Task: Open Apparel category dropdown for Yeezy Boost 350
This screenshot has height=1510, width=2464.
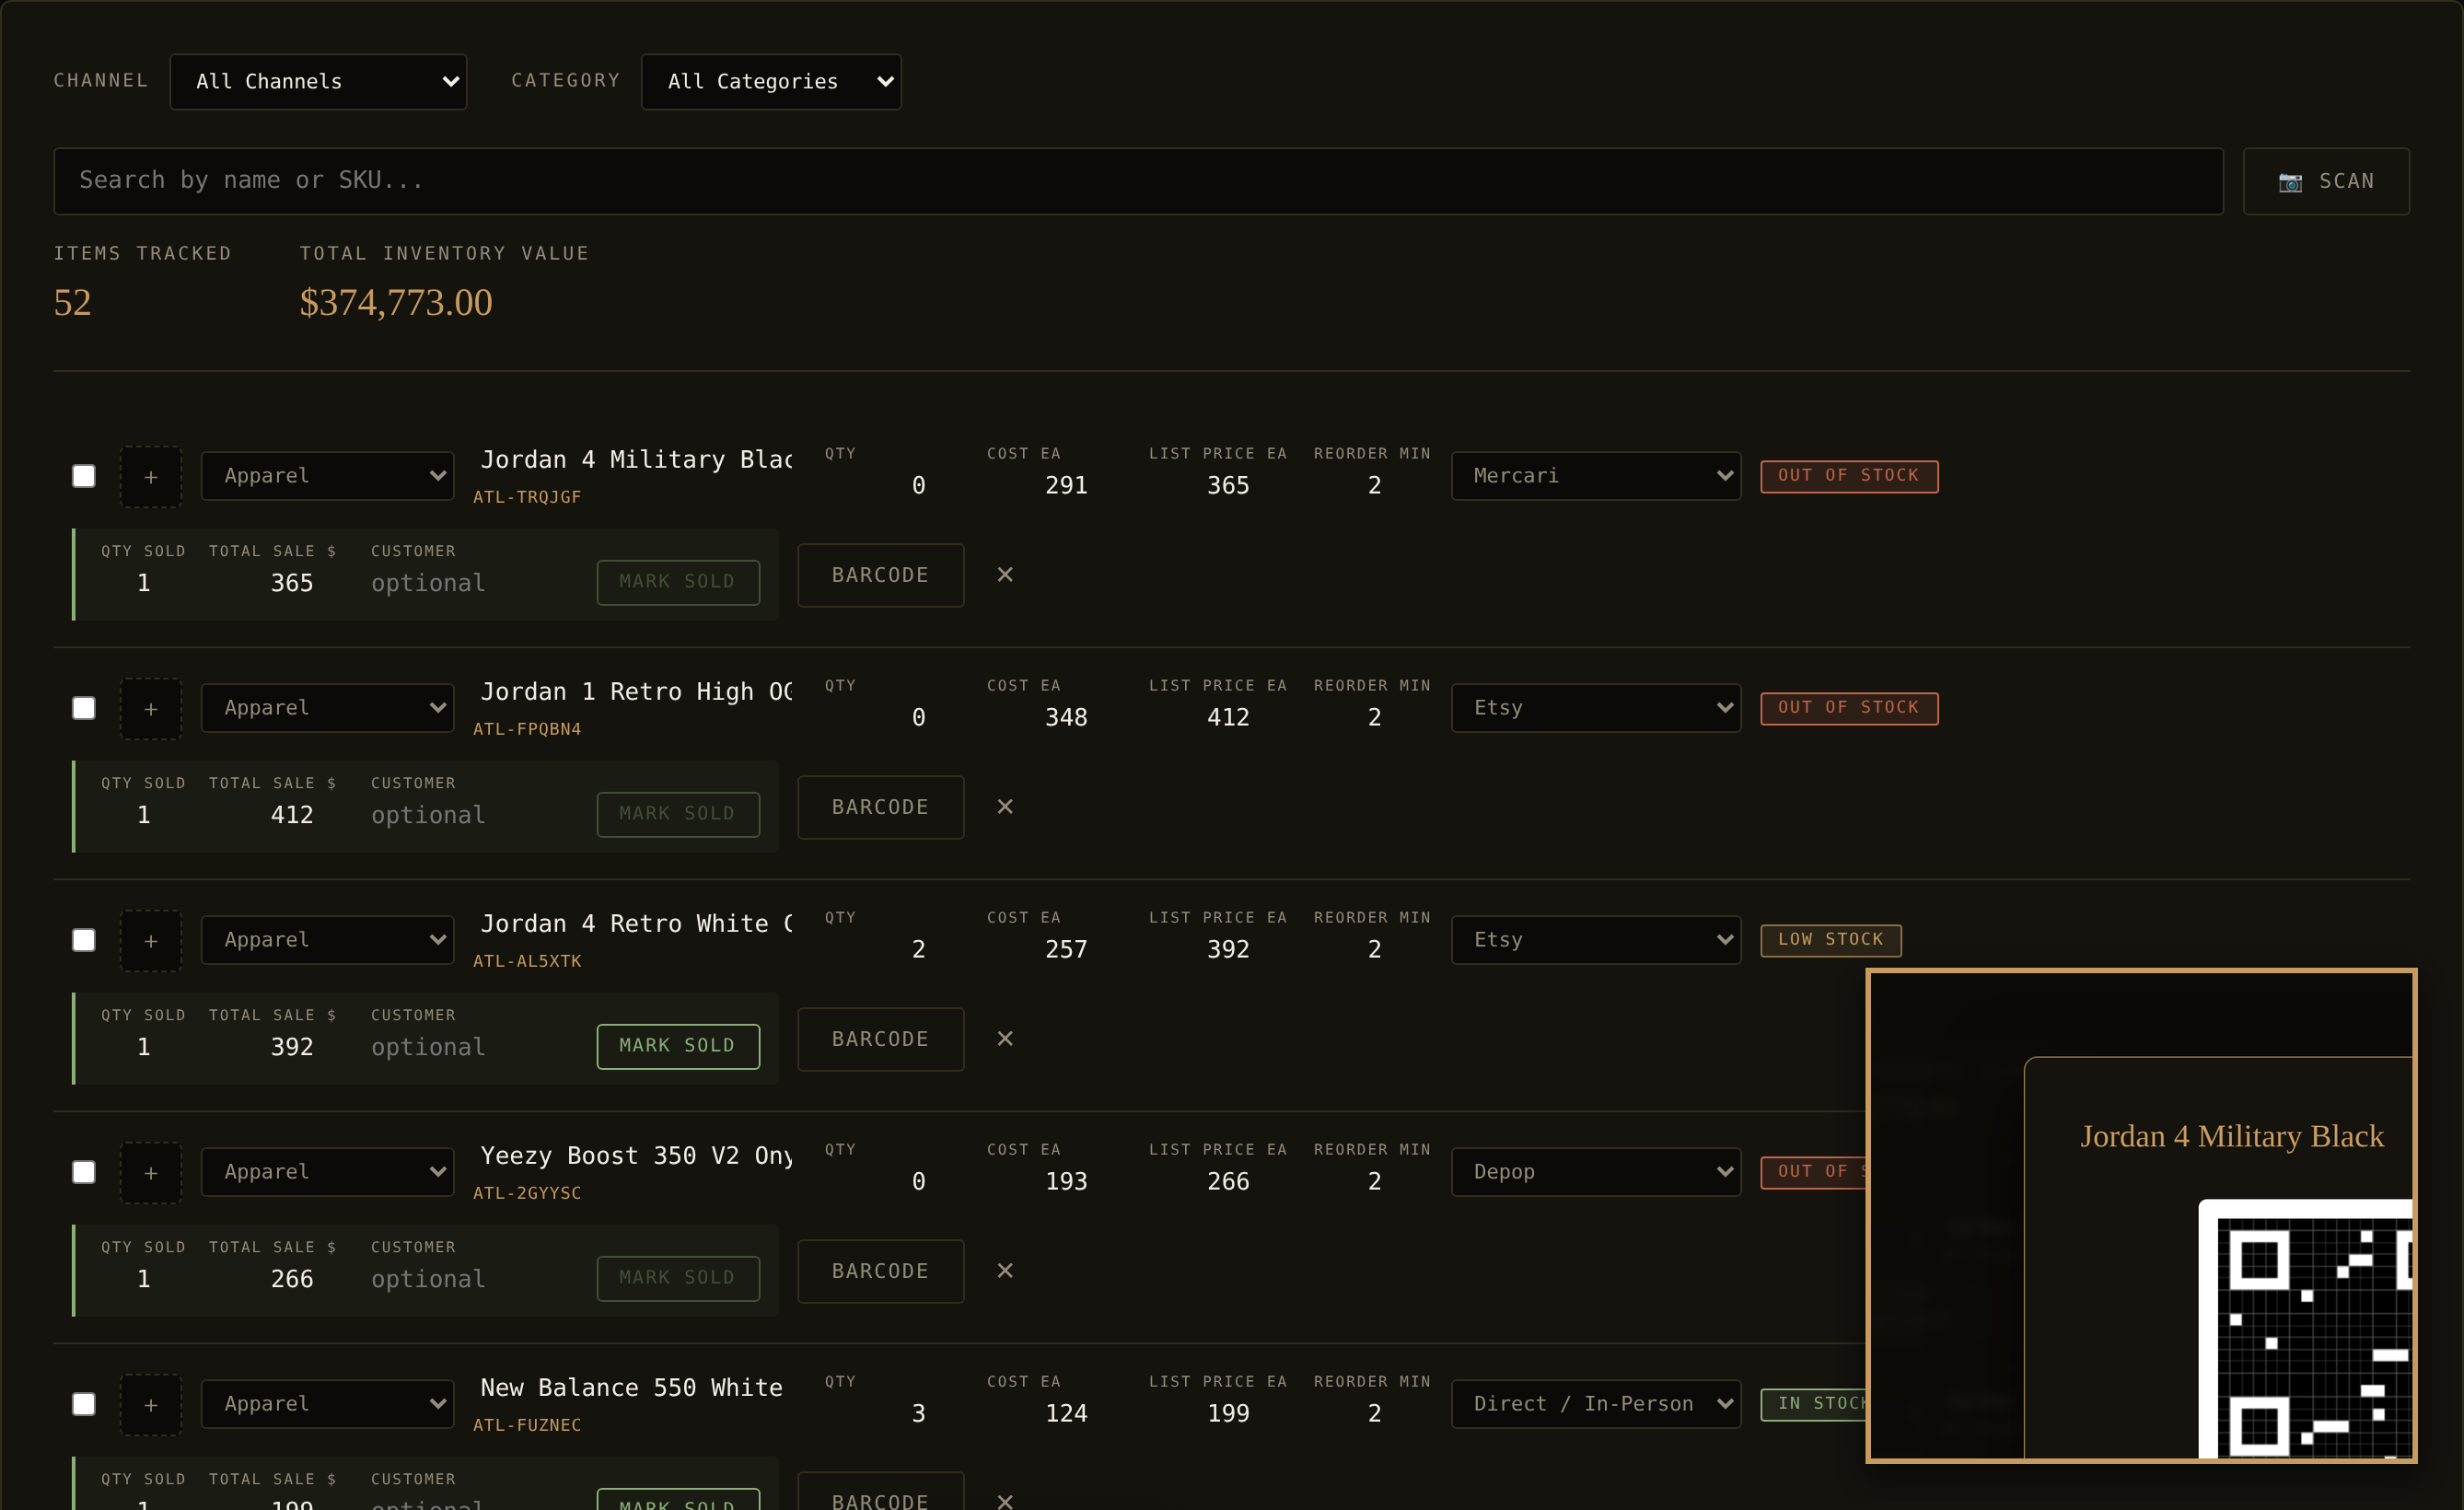Action: coord(327,1172)
